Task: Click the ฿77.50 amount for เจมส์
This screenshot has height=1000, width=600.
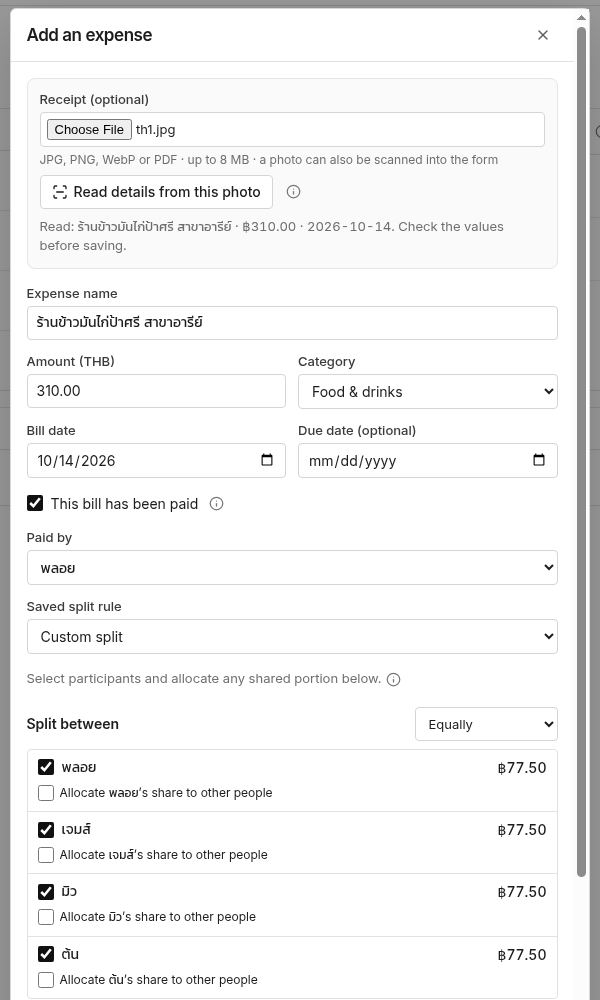Action: coord(522,830)
